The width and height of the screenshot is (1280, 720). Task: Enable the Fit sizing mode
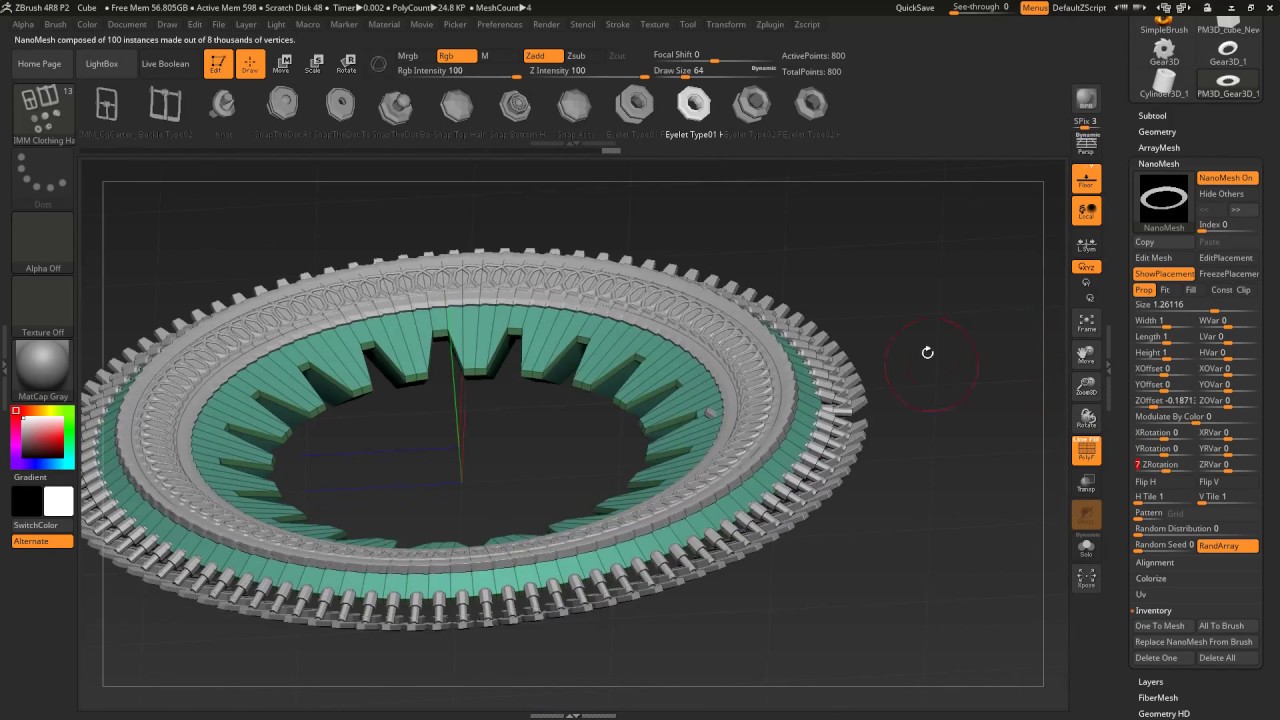tap(1165, 290)
